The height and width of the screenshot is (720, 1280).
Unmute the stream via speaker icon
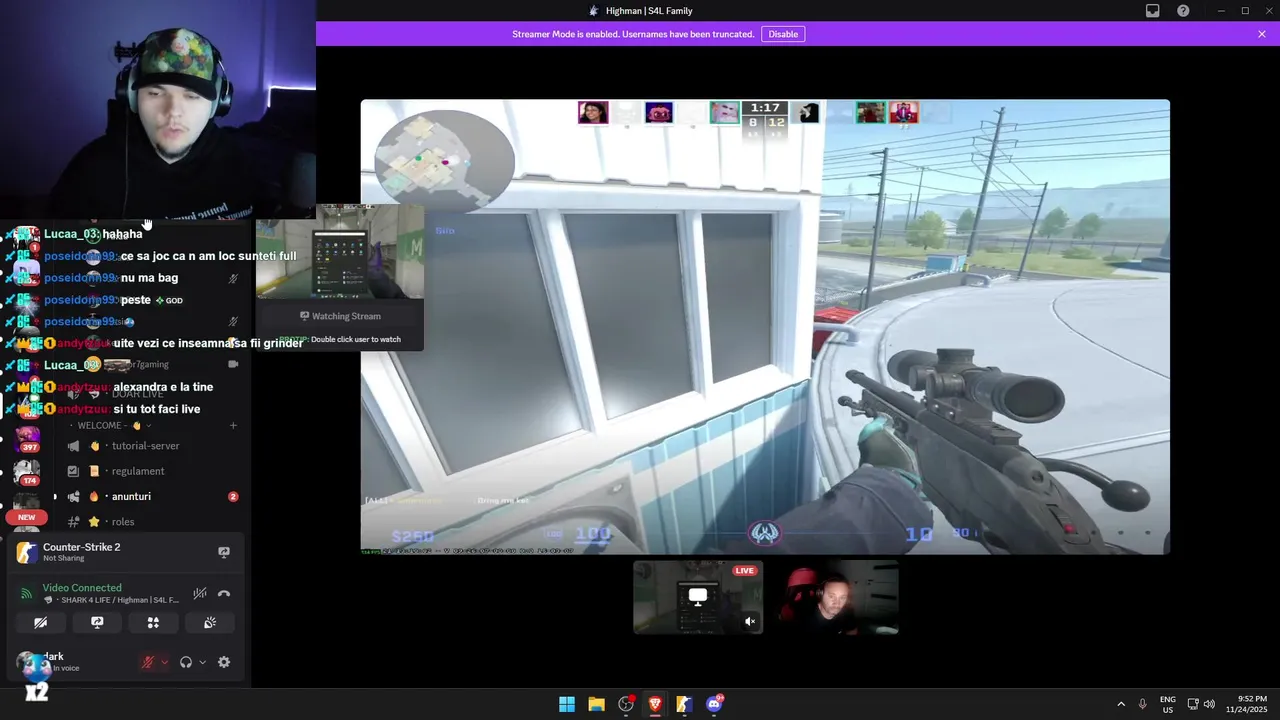pyautogui.click(x=750, y=621)
